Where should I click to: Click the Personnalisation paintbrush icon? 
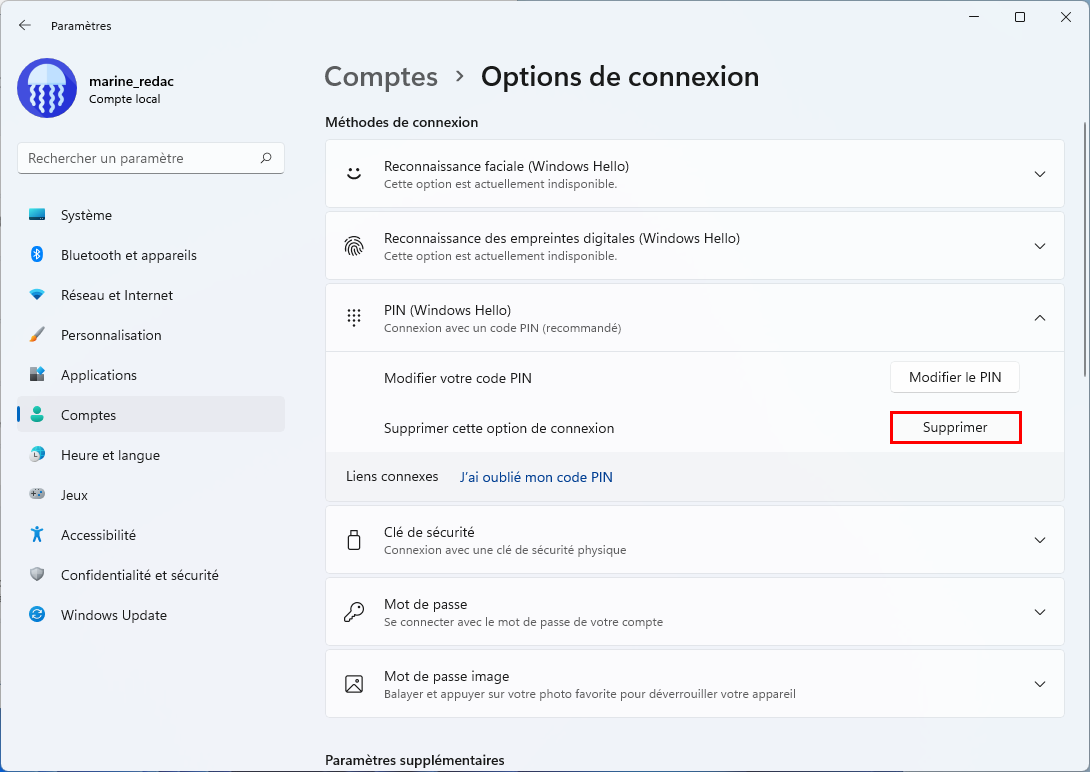(37, 334)
